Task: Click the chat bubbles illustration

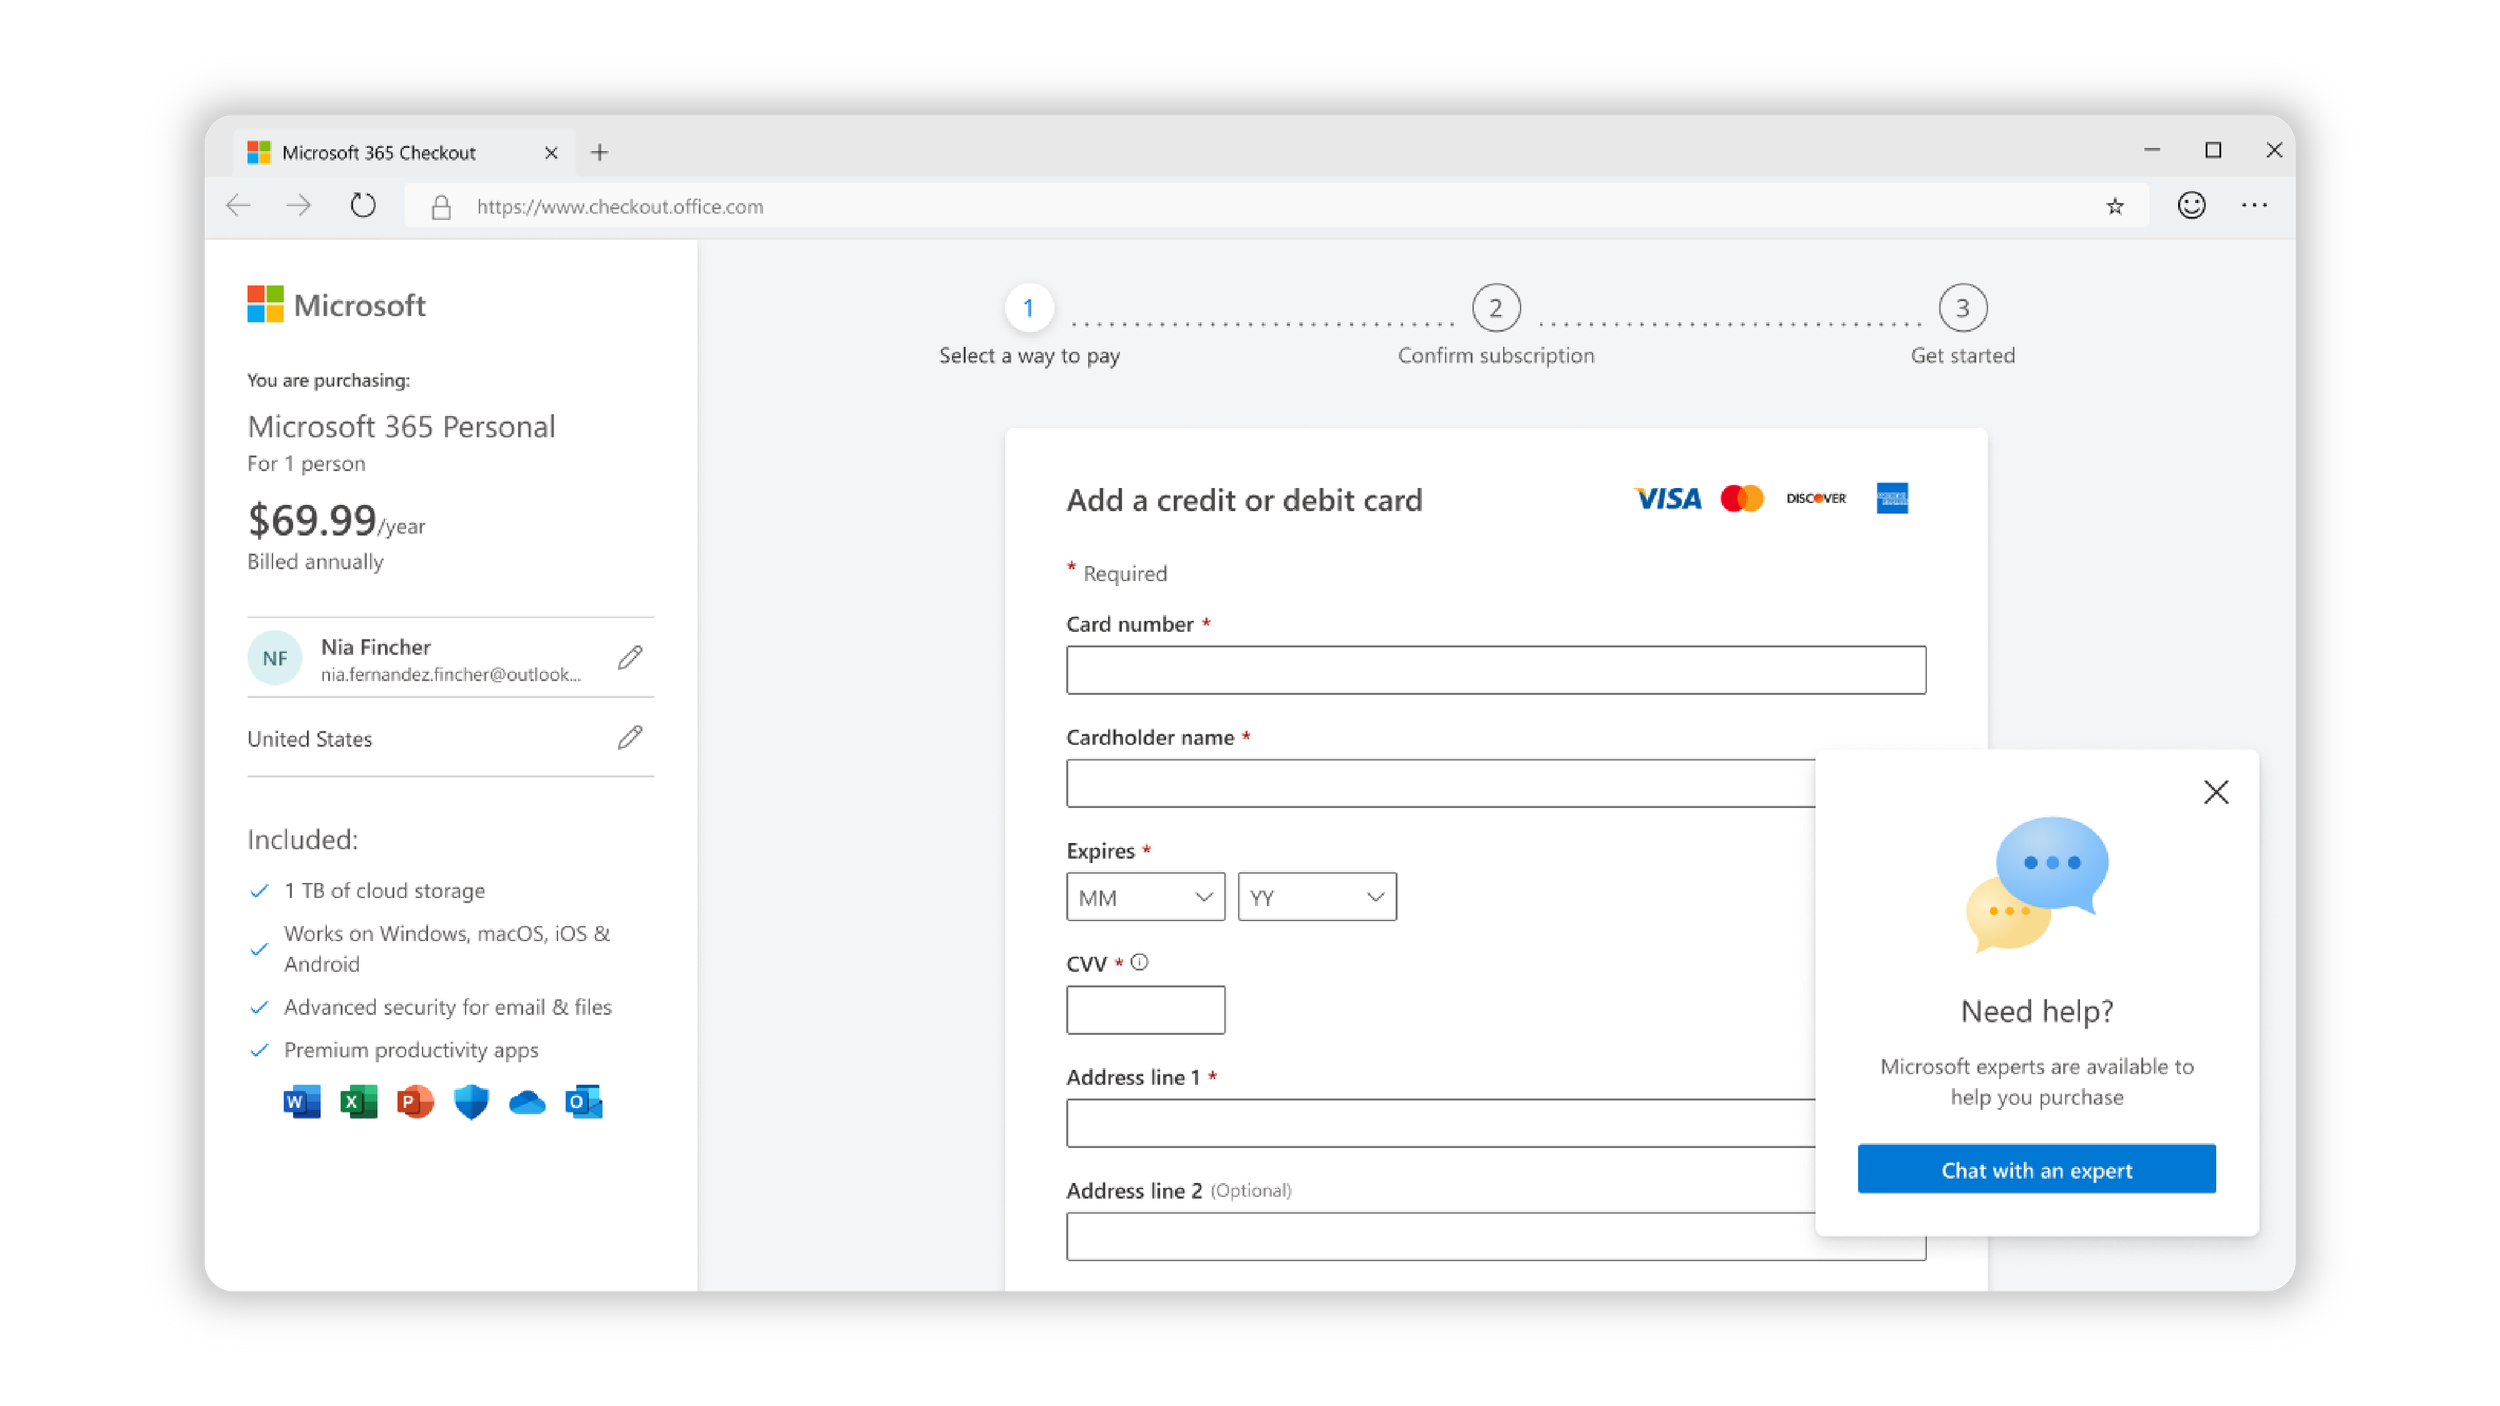Action: tap(2037, 884)
